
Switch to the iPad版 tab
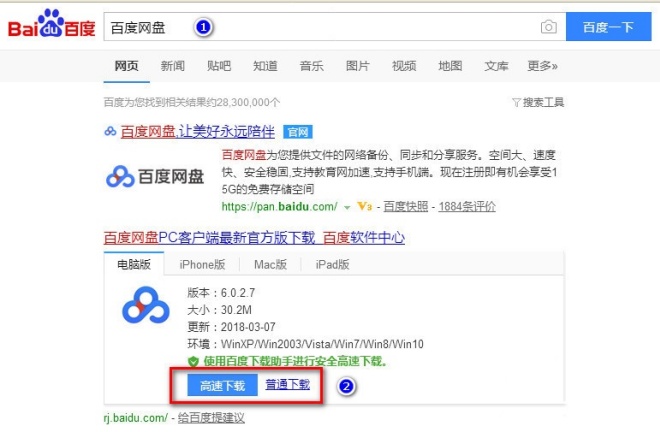333,264
